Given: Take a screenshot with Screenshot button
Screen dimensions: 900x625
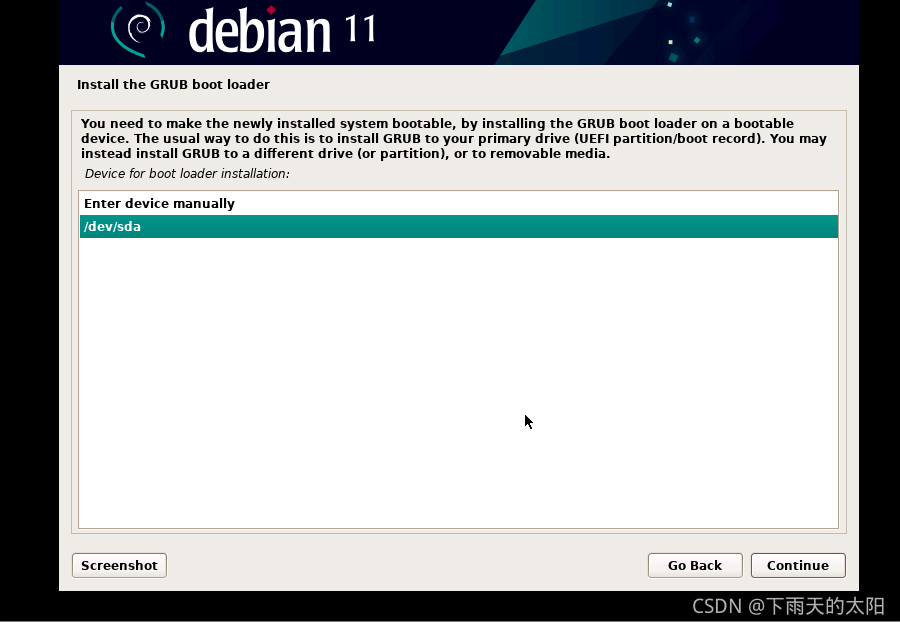Looking at the screenshot, I should coord(119,566).
